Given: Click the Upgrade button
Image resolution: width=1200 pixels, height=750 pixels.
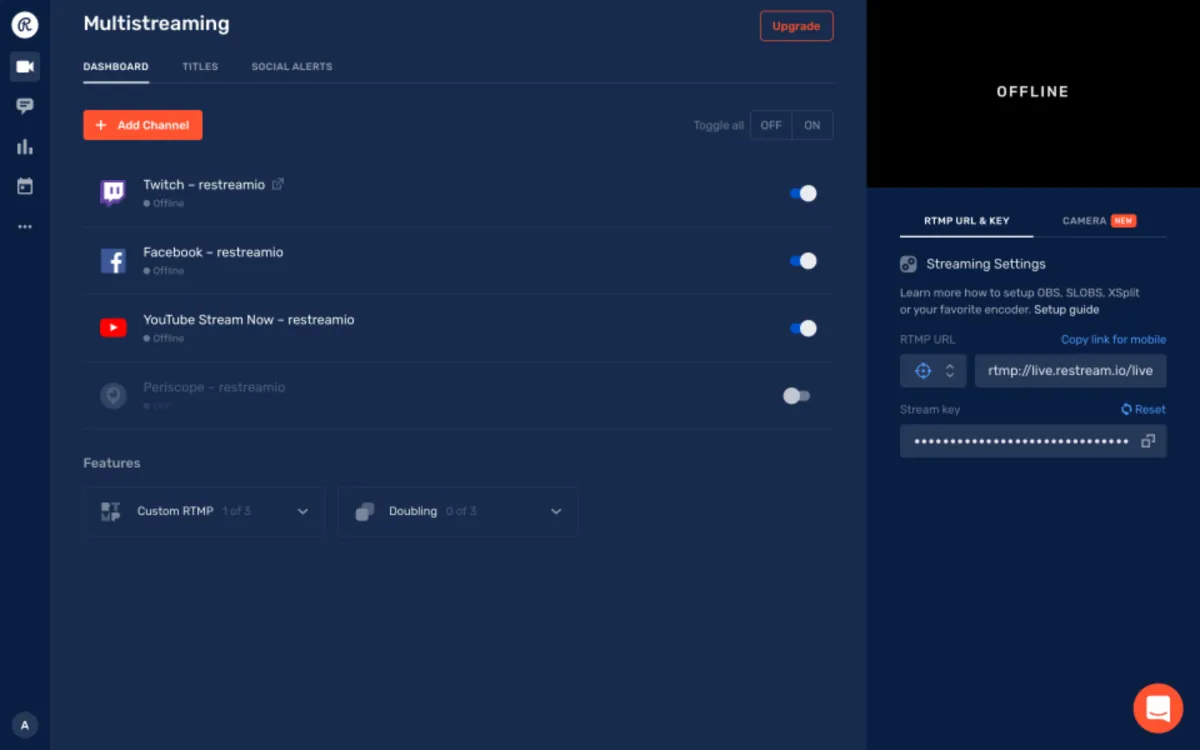Looking at the screenshot, I should click(796, 26).
